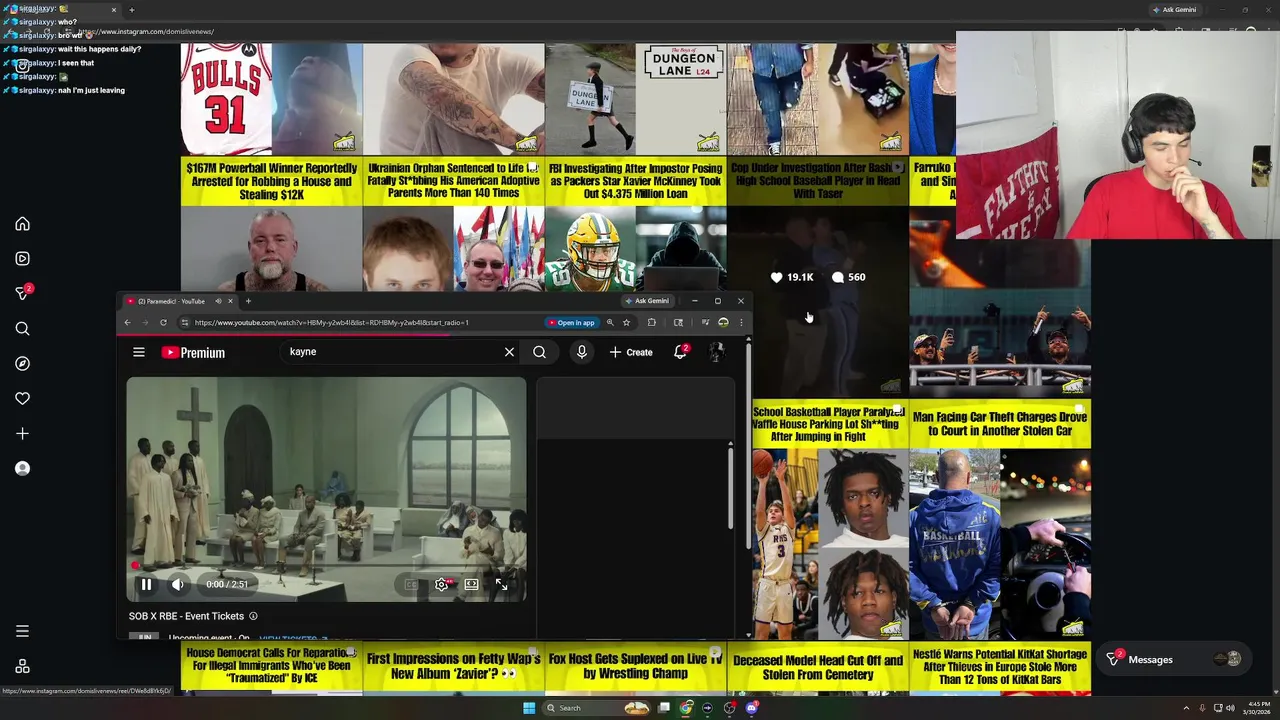Screen dimensions: 1280x720
Task: Click Ask Gemini in the YouTube window
Action: 647,301
